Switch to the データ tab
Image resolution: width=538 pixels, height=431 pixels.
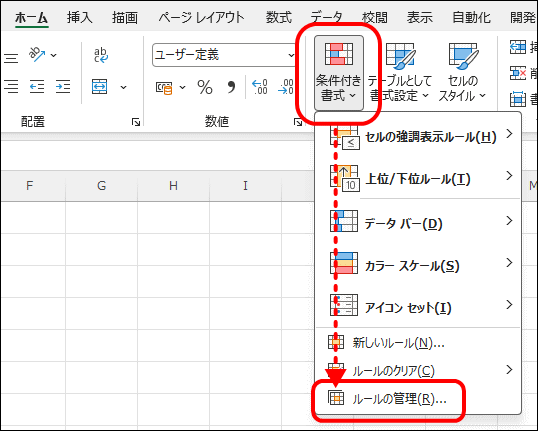[327, 17]
